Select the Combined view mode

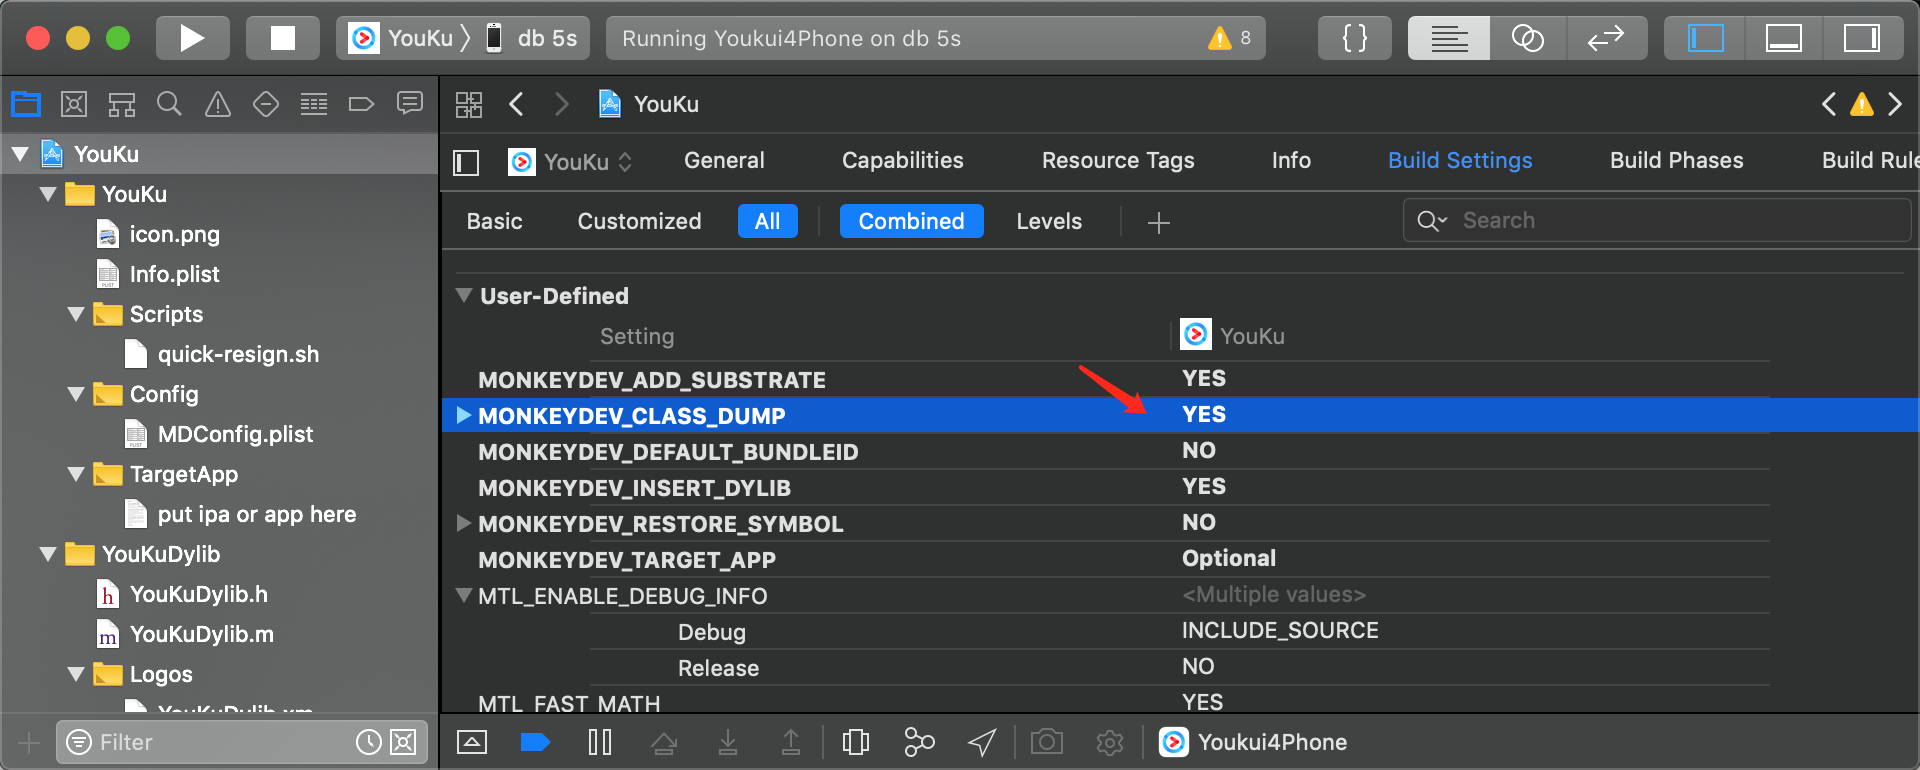pyautogui.click(x=912, y=221)
